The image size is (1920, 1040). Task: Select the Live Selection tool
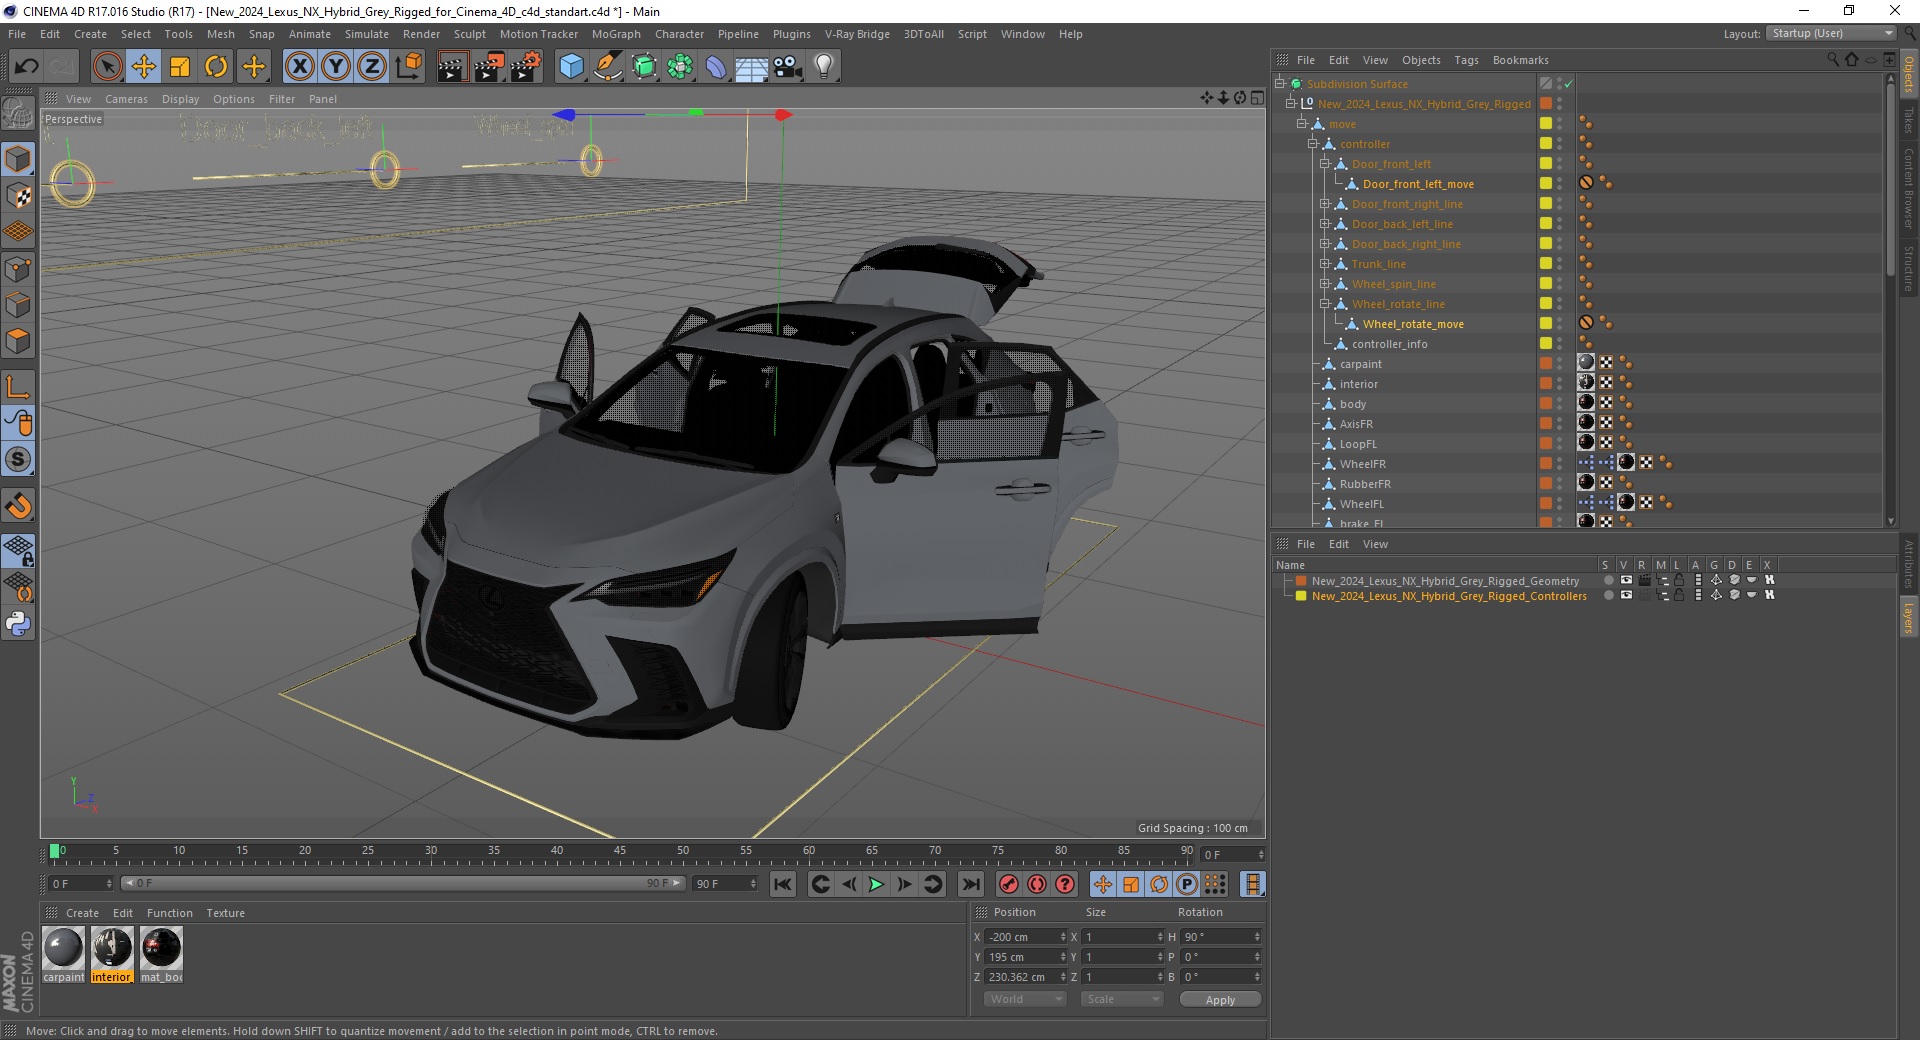pyautogui.click(x=107, y=67)
